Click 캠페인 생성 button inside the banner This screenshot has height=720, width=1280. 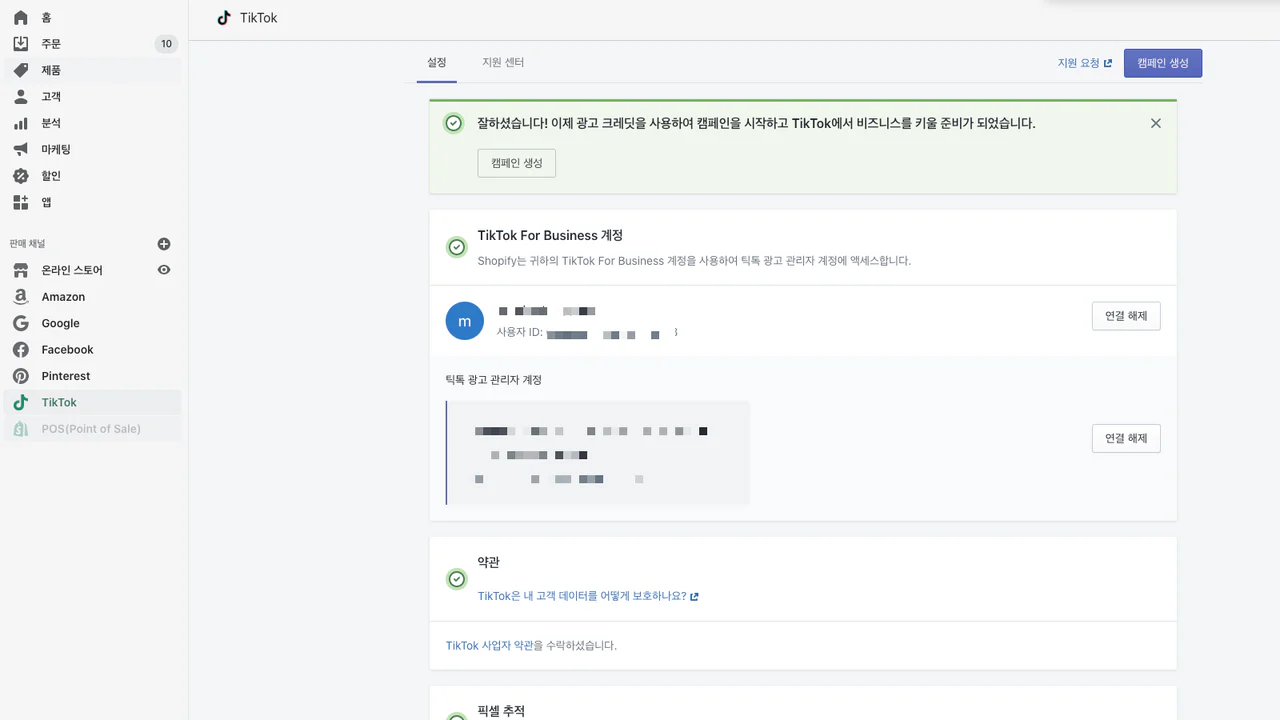(516, 163)
